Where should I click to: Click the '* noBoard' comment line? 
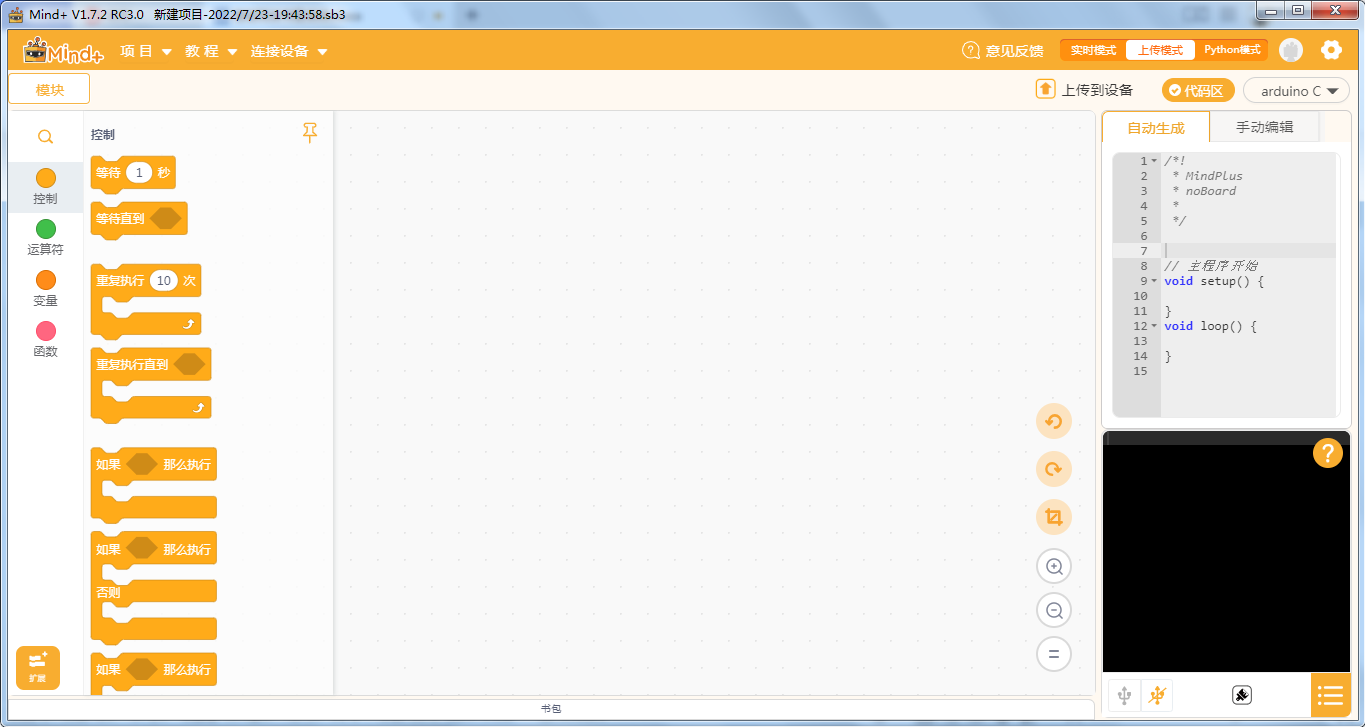click(x=1204, y=191)
